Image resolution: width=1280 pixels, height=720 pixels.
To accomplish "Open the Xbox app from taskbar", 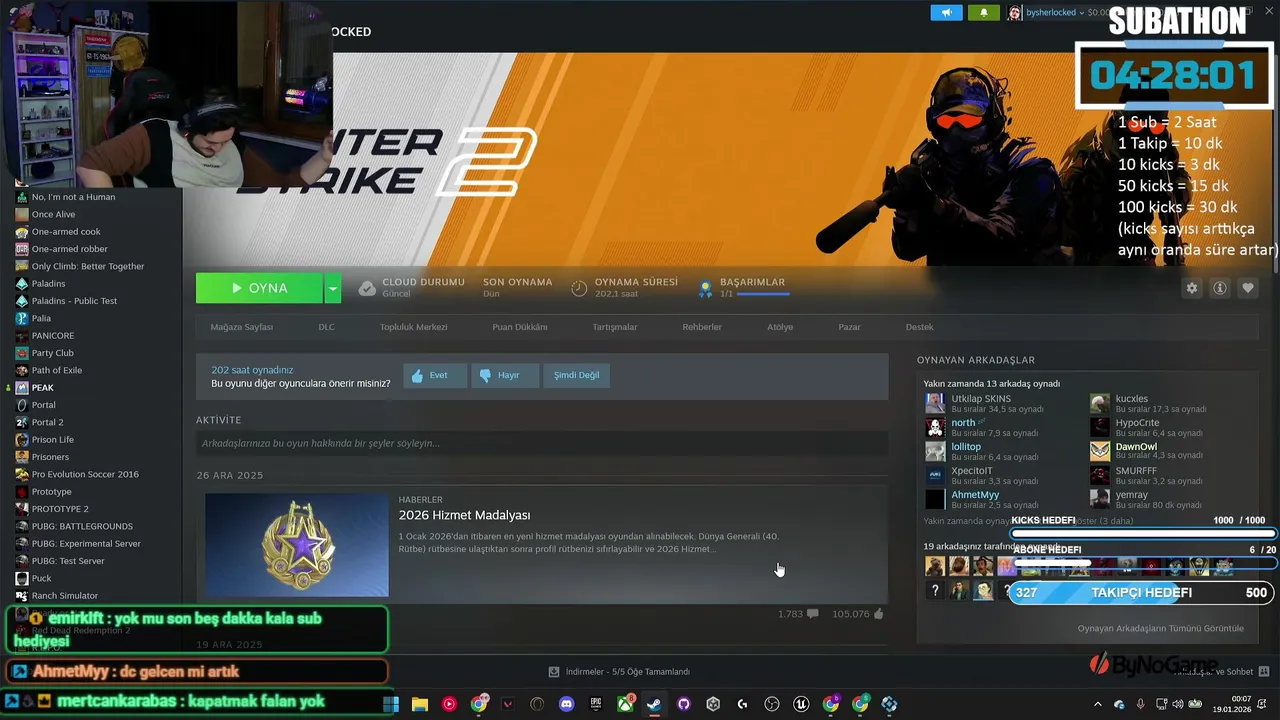I will (x=625, y=704).
